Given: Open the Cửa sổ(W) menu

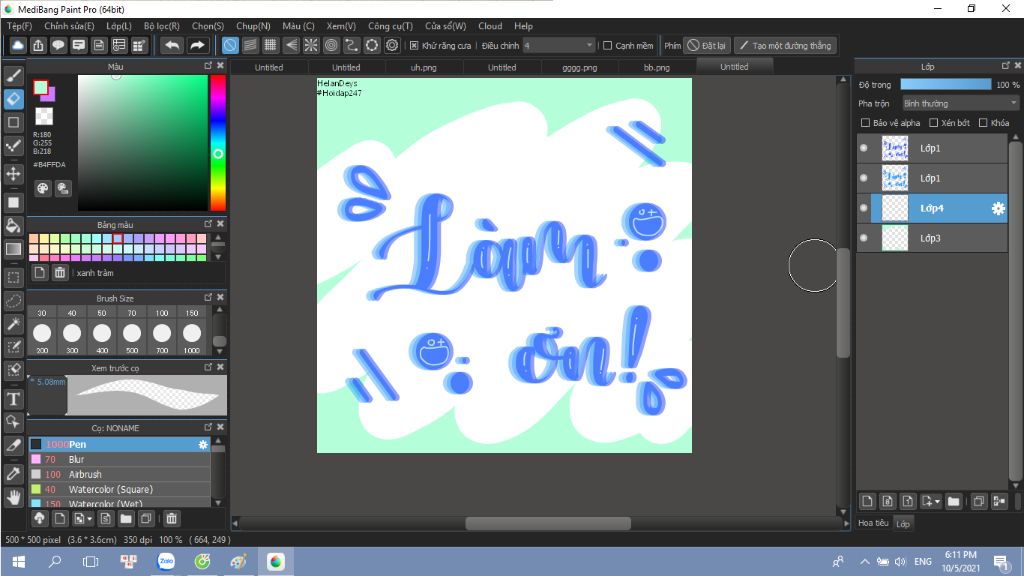Looking at the screenshot, I should (x=445, y=26).
